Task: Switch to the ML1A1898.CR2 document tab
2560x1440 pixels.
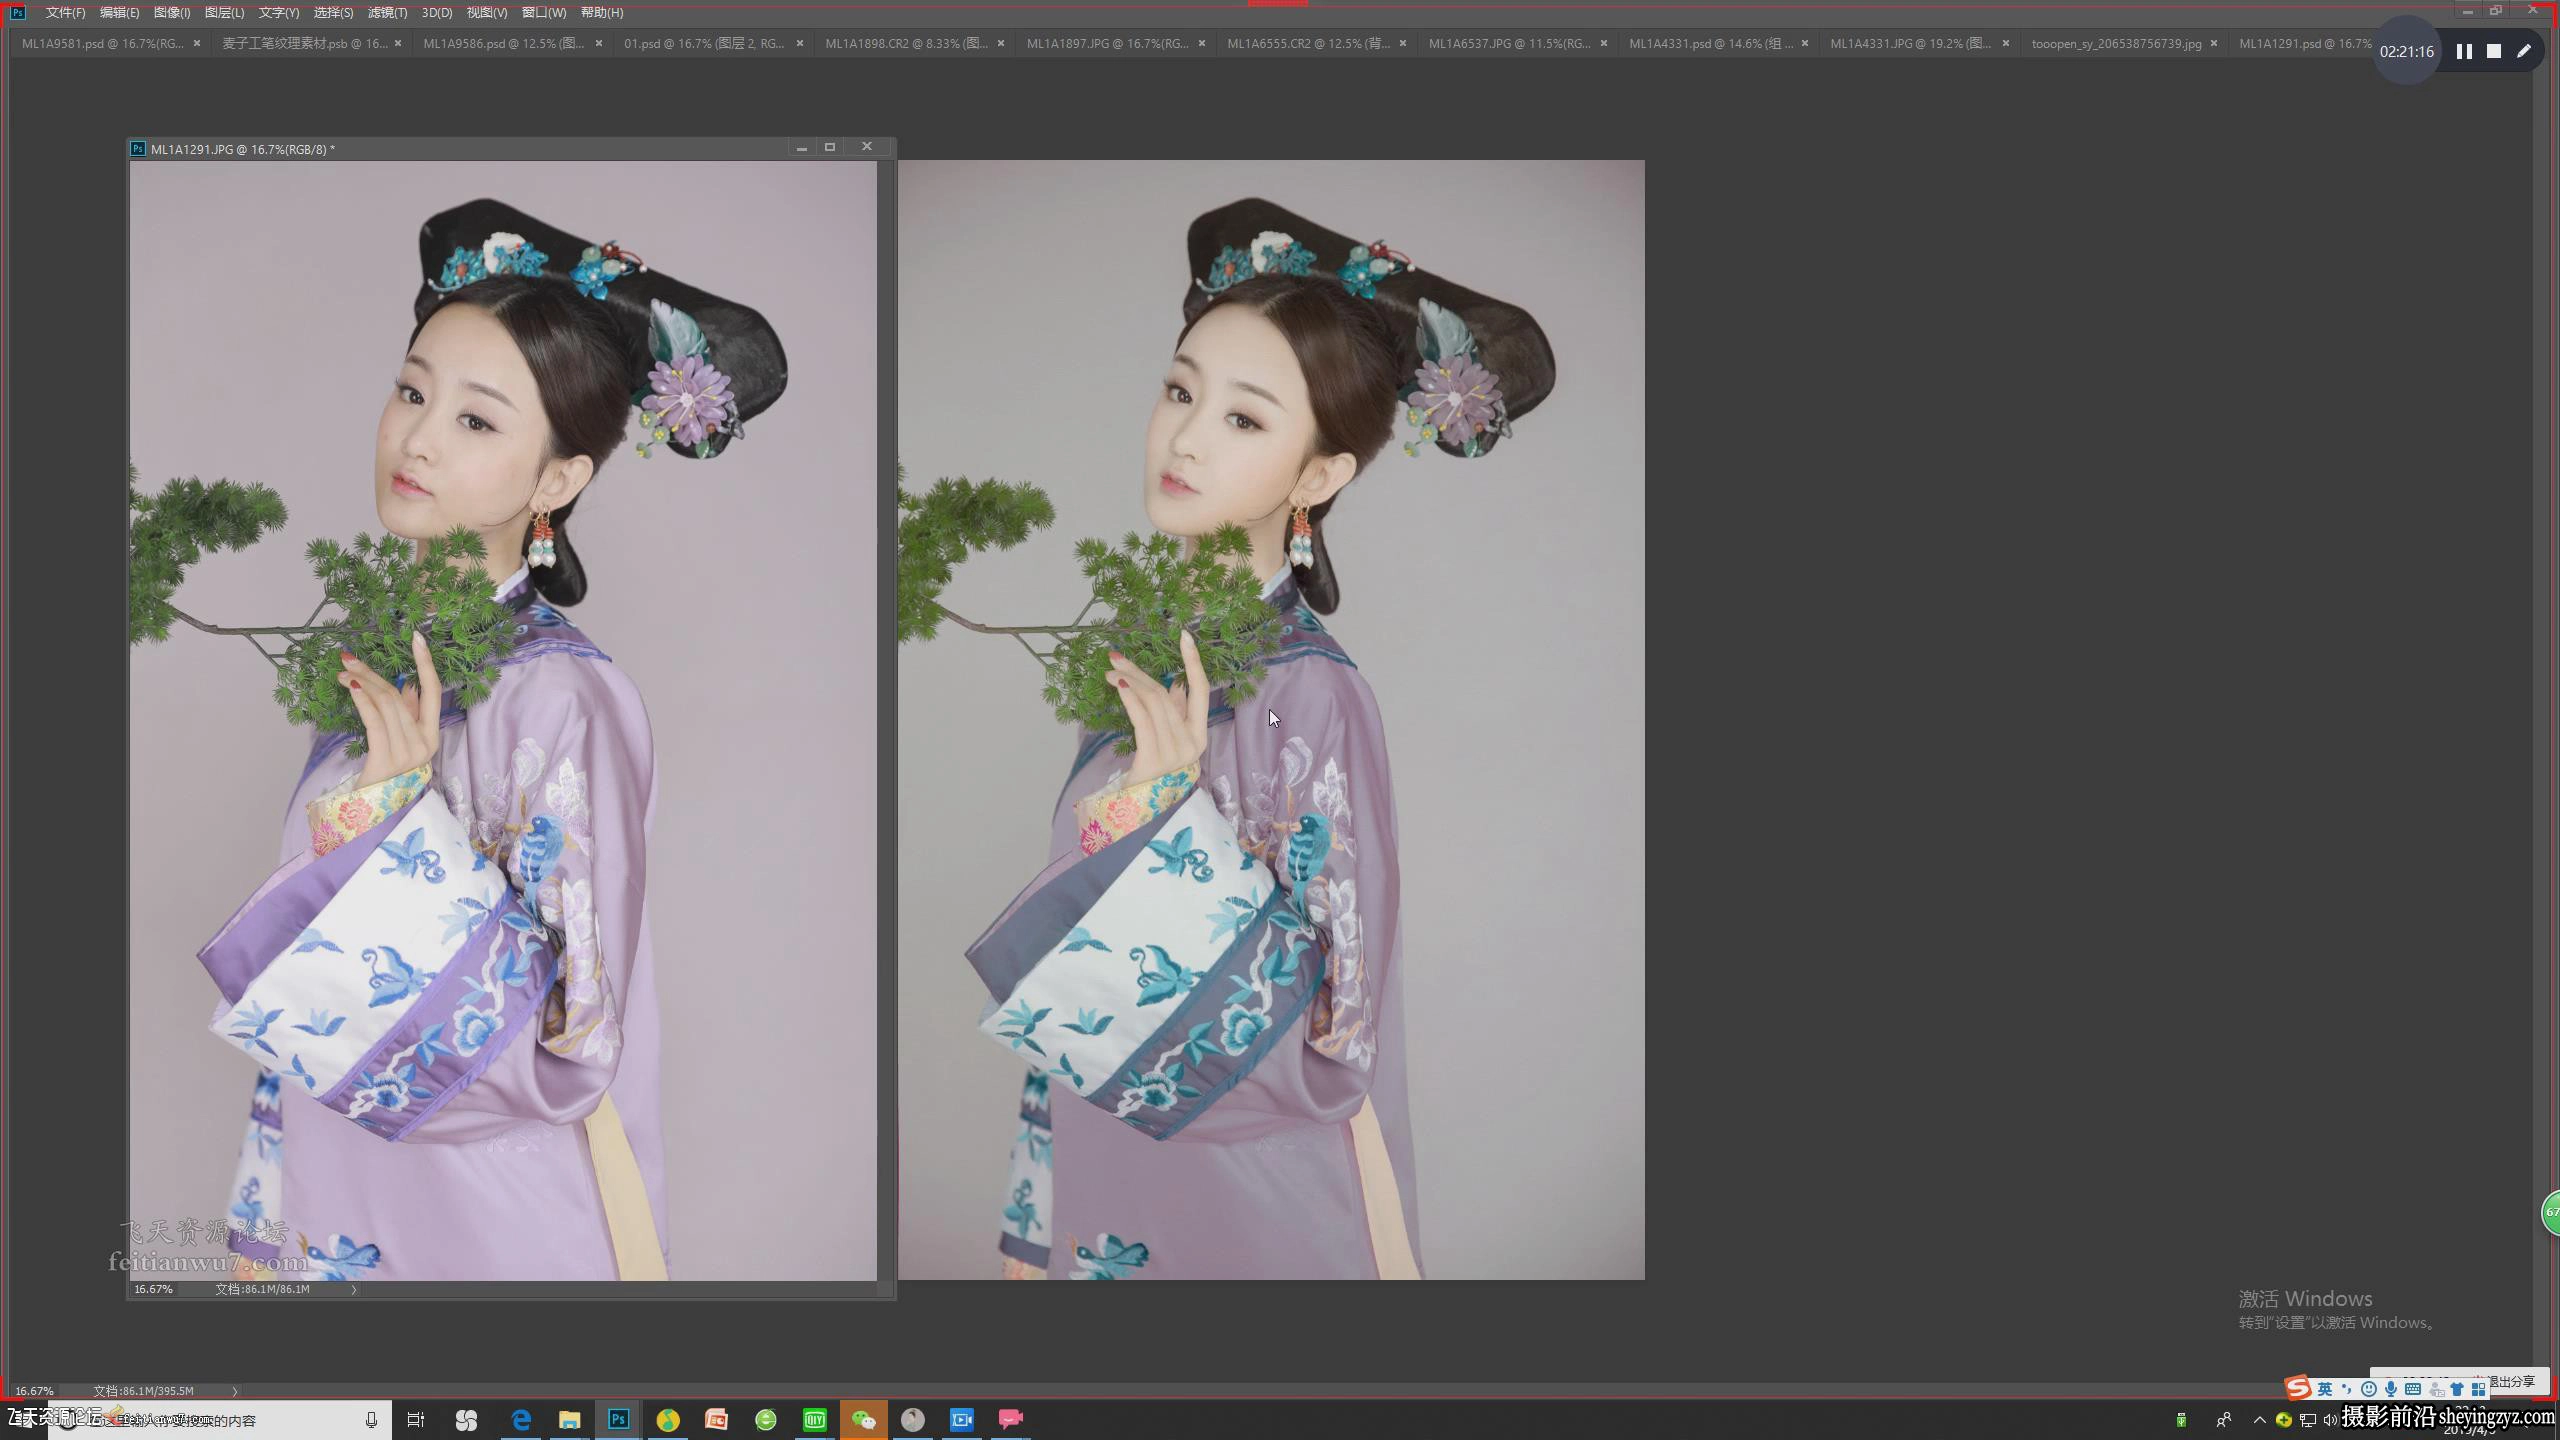Action: (x=906, y=44)
